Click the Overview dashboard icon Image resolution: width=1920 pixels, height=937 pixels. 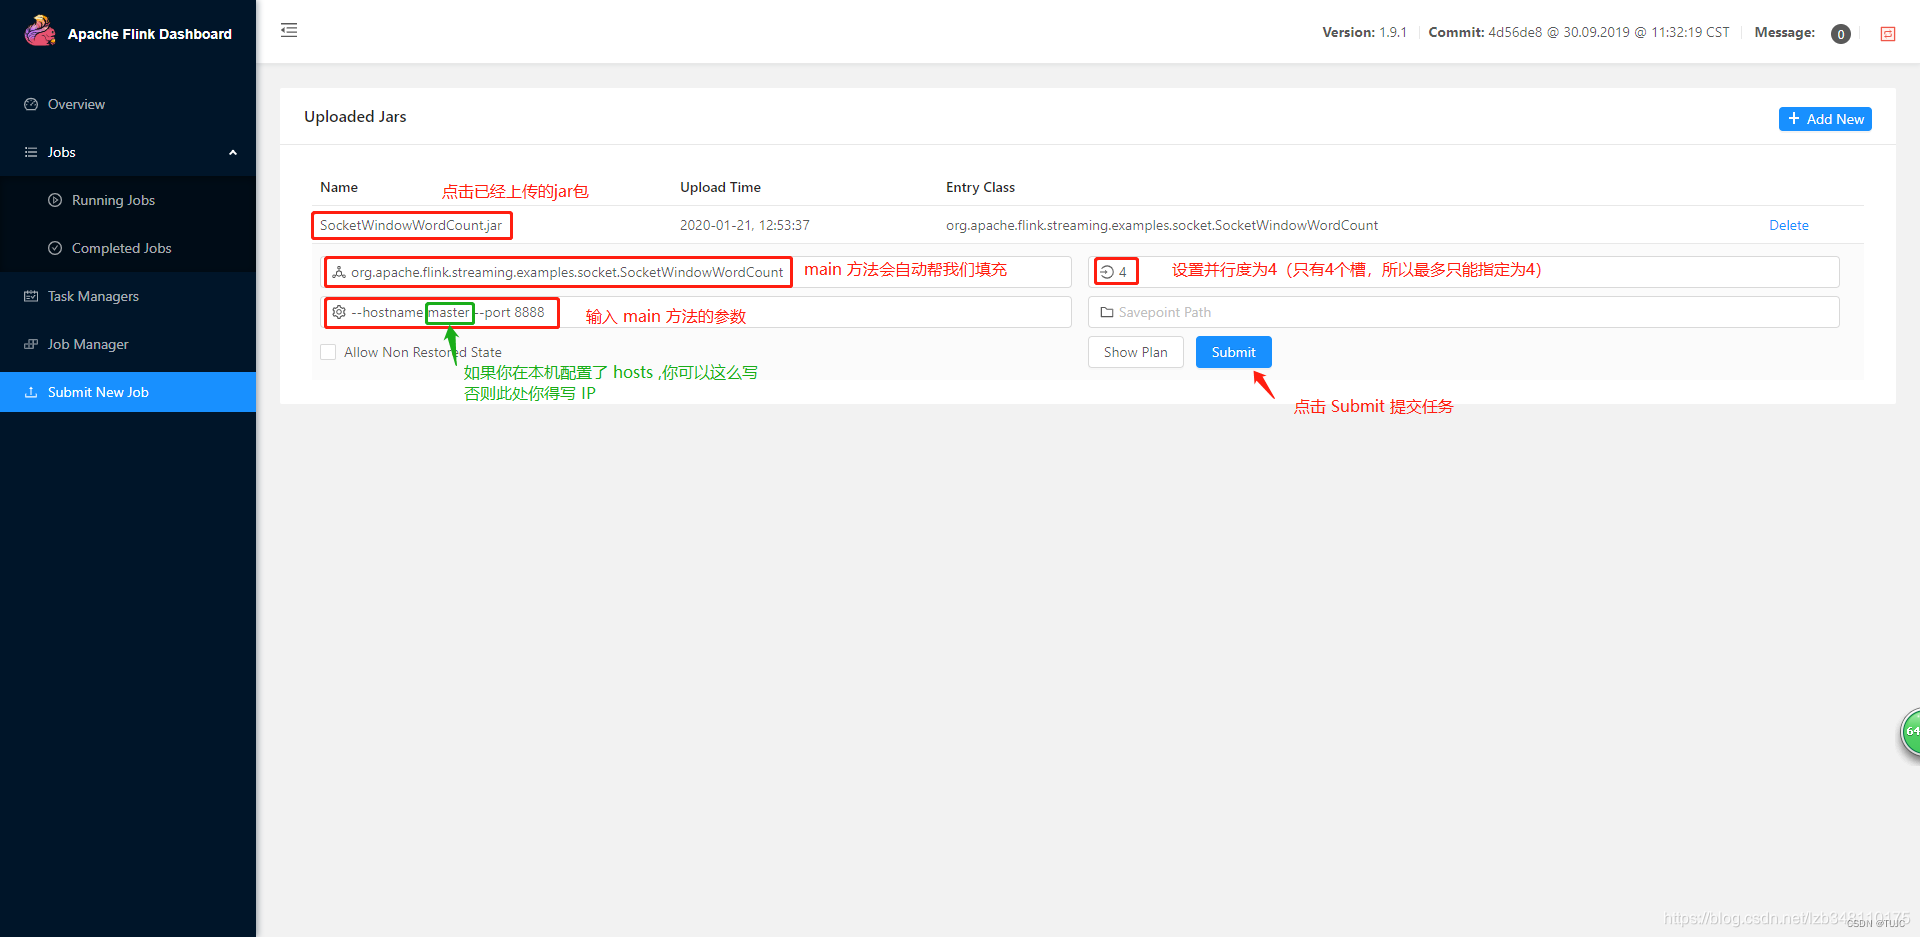pyautogui.click(x=31, y=104)
